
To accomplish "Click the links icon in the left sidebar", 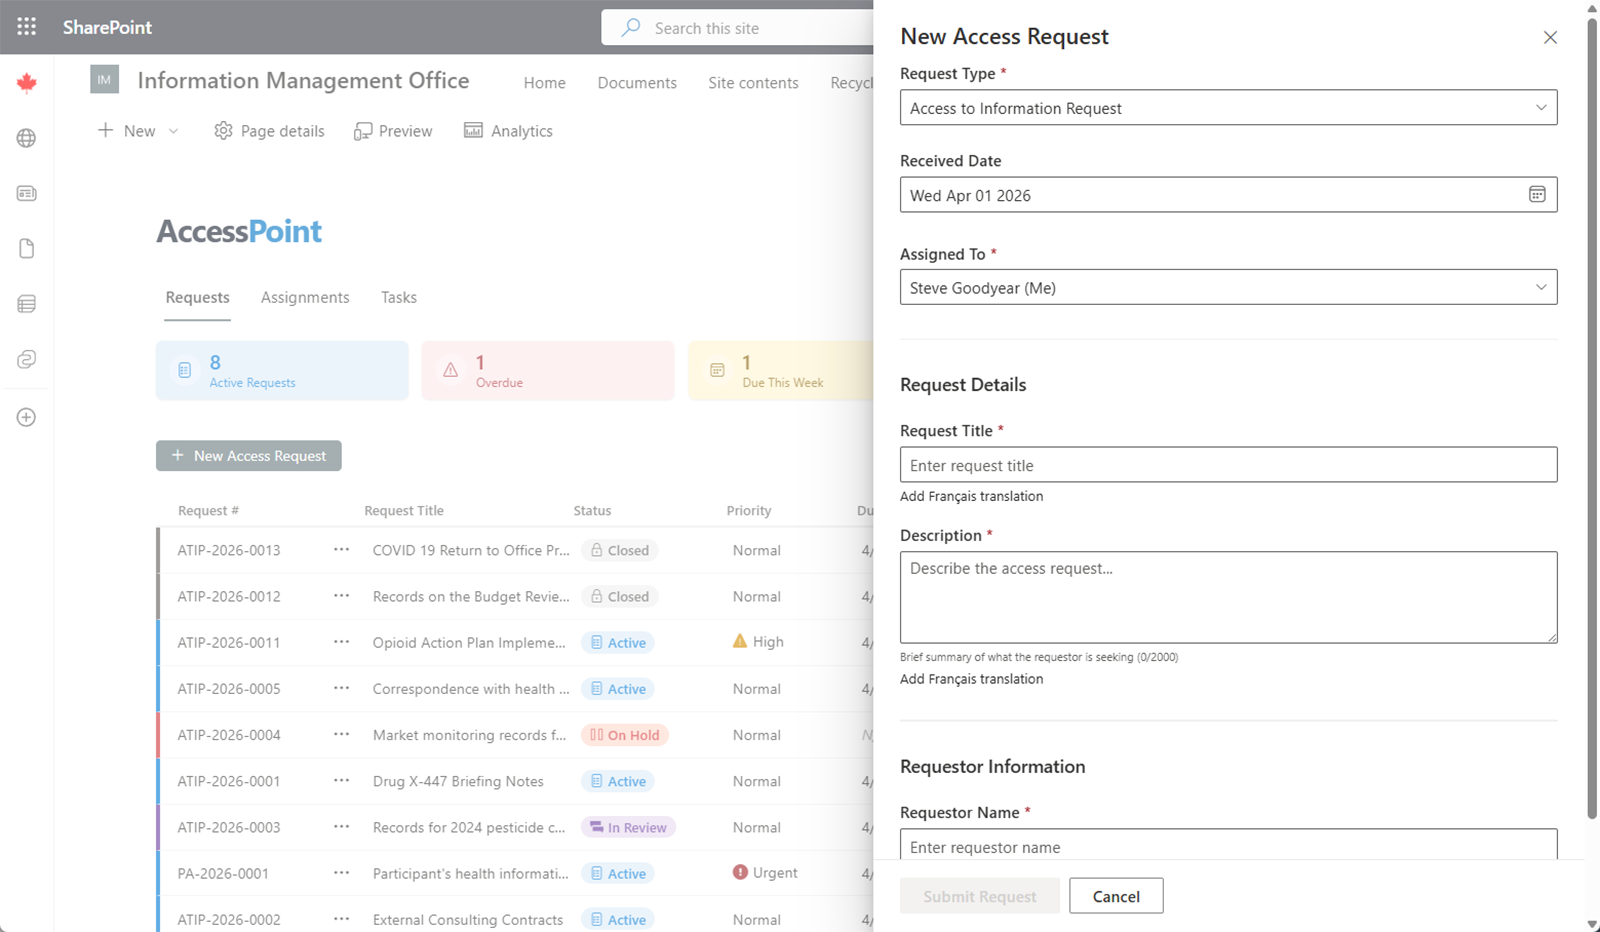I will 26,358.
